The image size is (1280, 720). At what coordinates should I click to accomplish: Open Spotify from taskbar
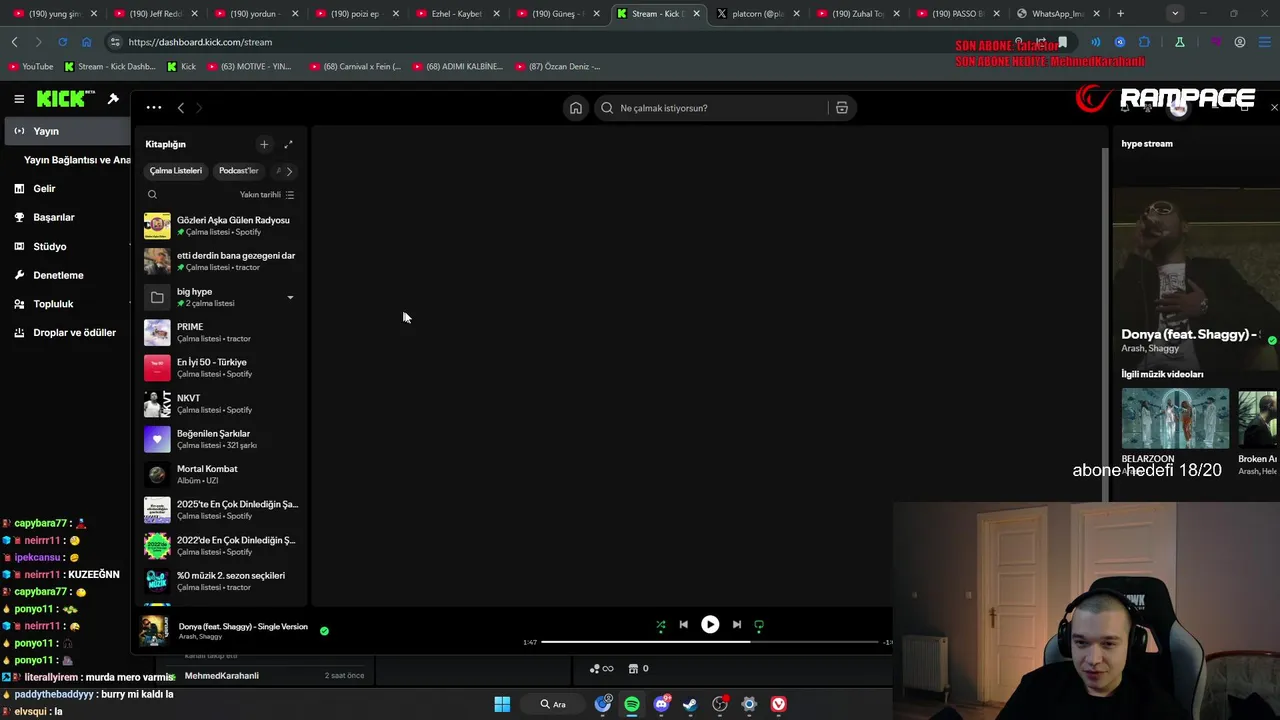click(632, 704)
